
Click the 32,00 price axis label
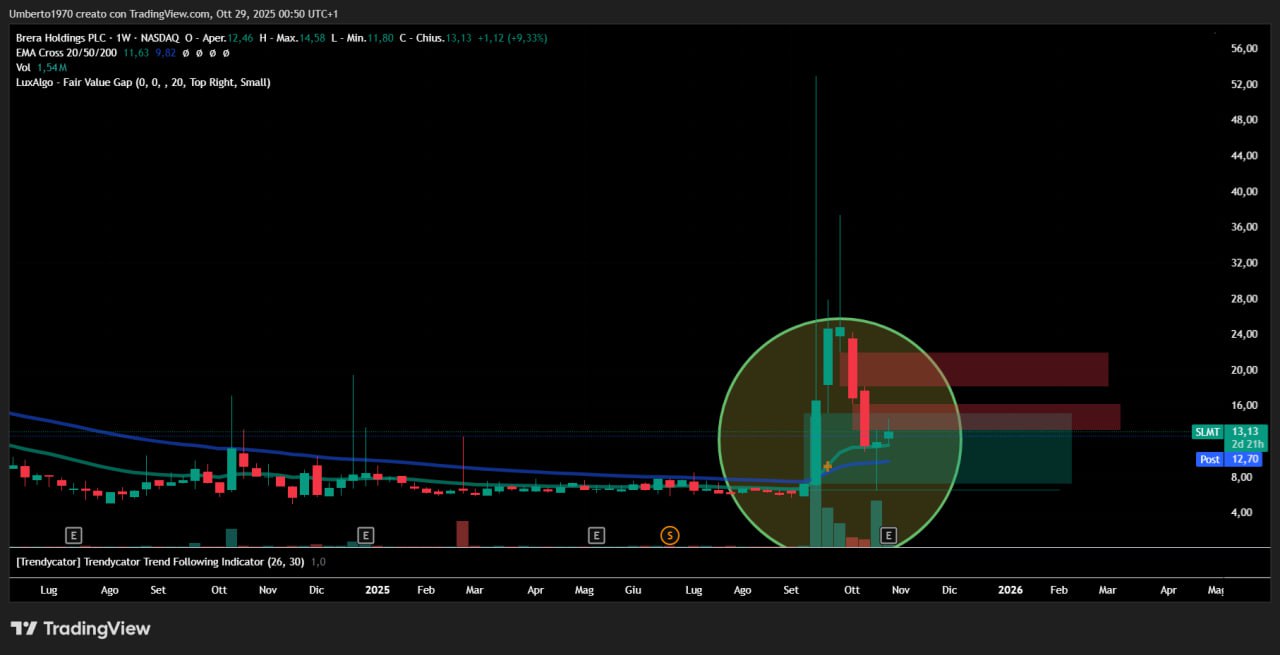coord(1244,263)
